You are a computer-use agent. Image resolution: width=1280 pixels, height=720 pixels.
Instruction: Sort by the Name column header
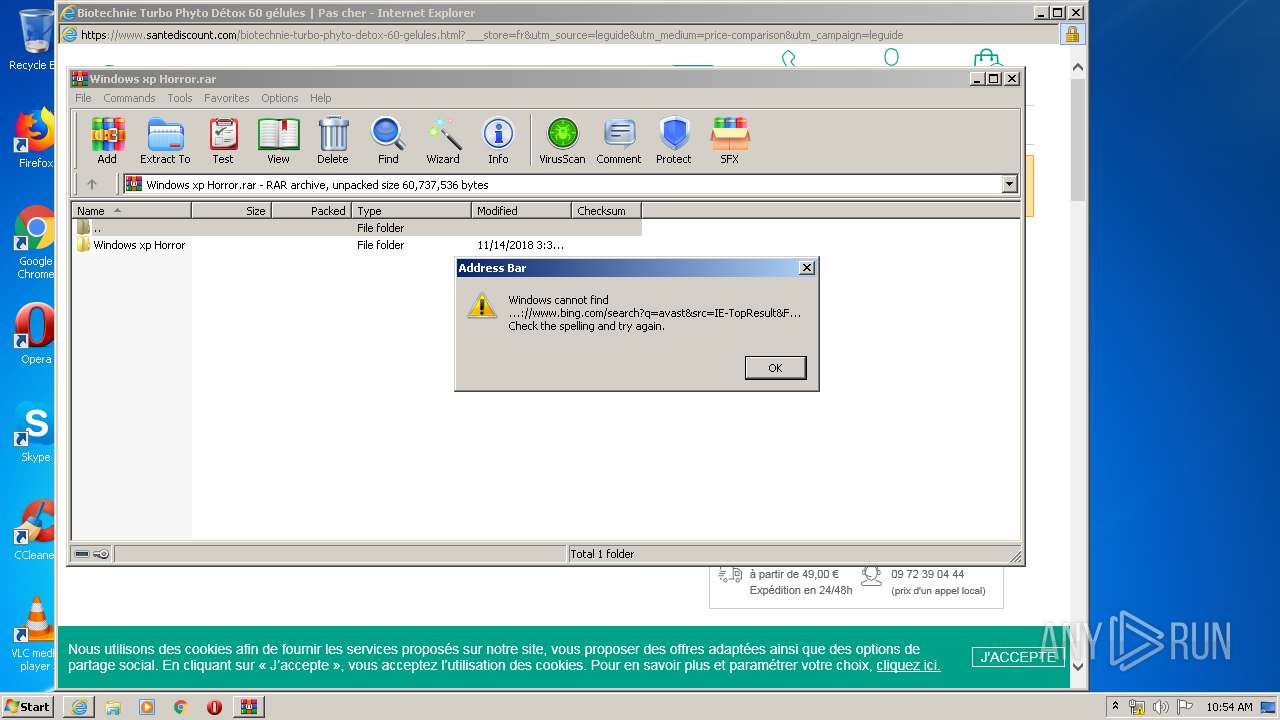(131, 211)
